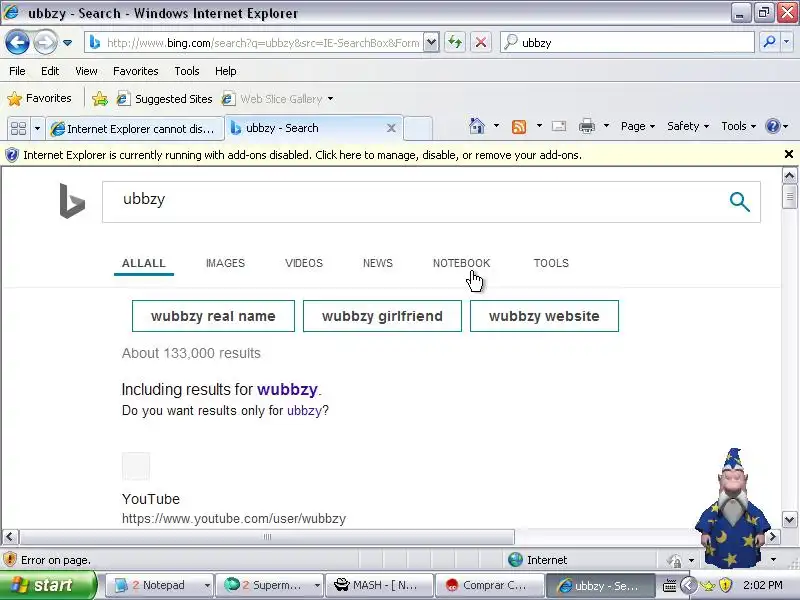Click the blue Help question mark icon
The image size is (800, 600).
[773, 126]
